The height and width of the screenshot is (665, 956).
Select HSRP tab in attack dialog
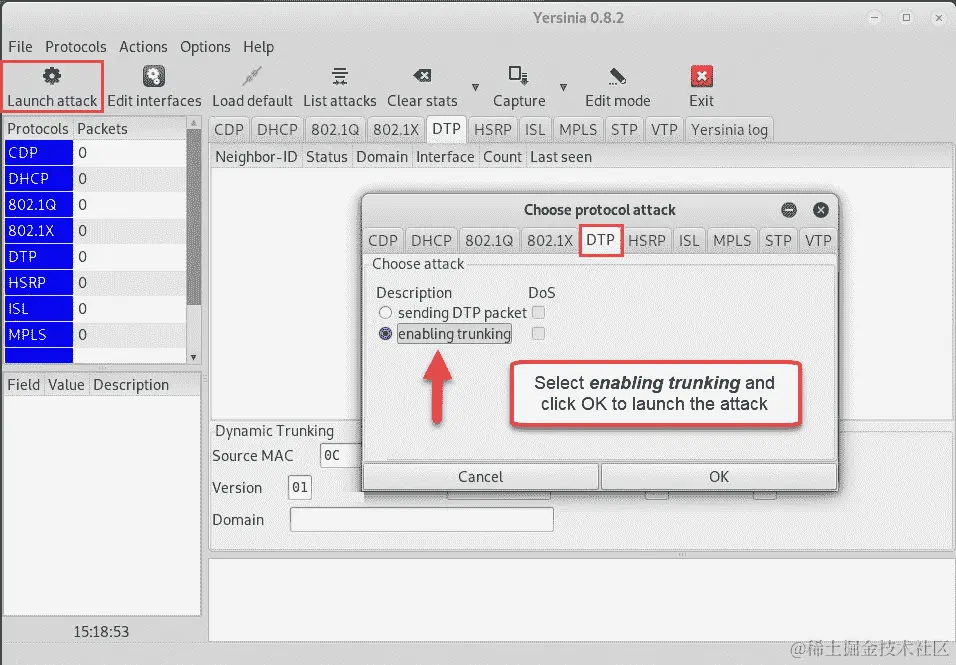coord(647,241)
